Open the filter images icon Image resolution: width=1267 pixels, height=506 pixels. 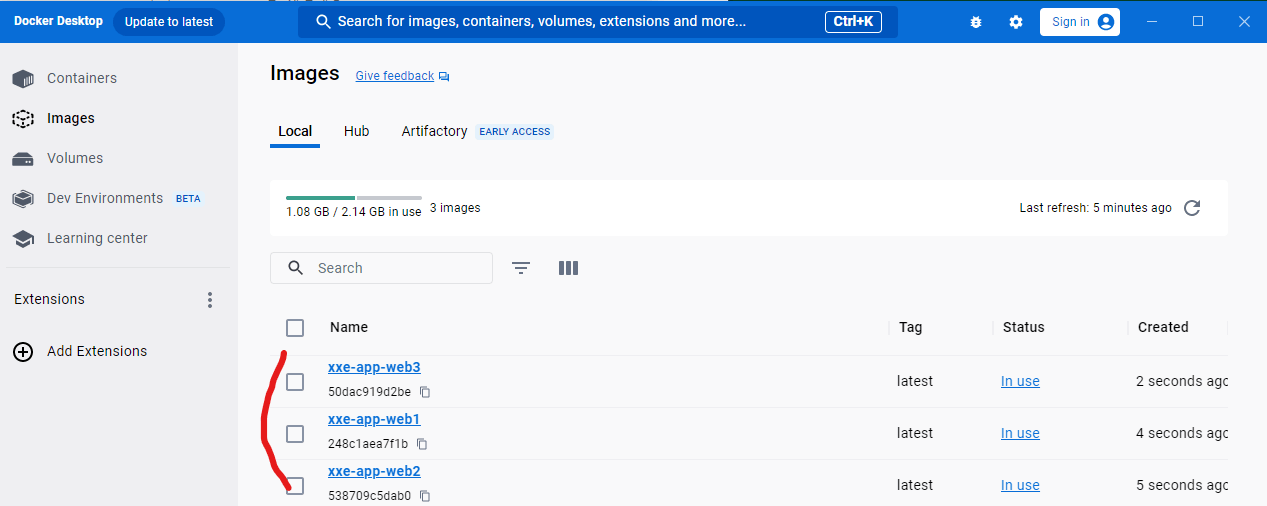pyautogui.click(x=521, y=268)
